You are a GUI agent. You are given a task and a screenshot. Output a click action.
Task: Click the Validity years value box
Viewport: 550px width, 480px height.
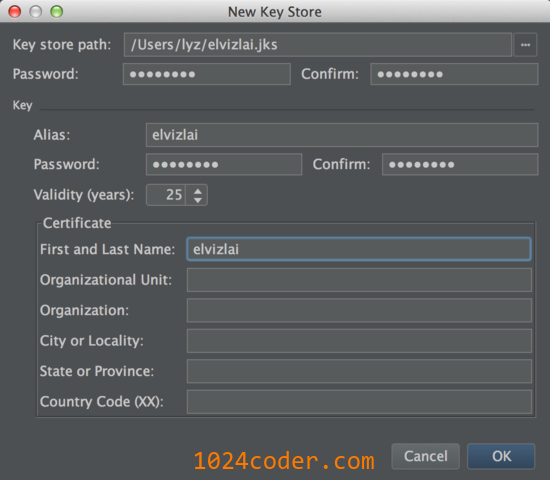coord(166,195)
